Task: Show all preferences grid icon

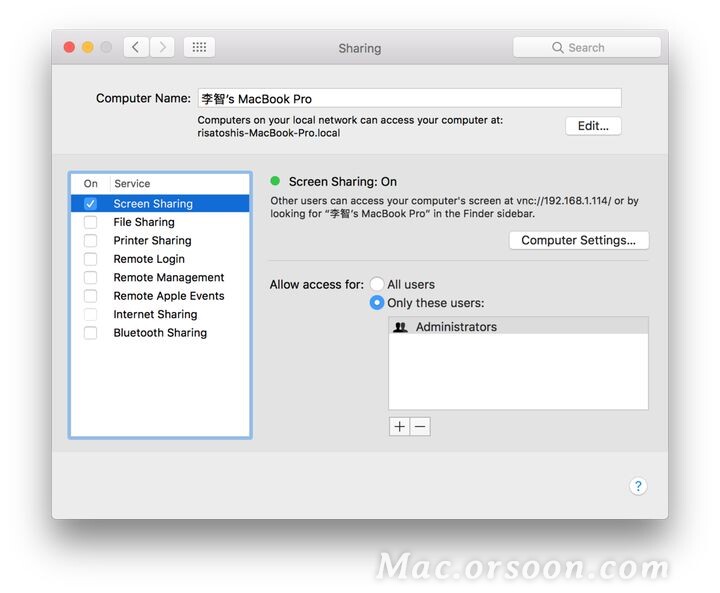Action: (199, 47)
